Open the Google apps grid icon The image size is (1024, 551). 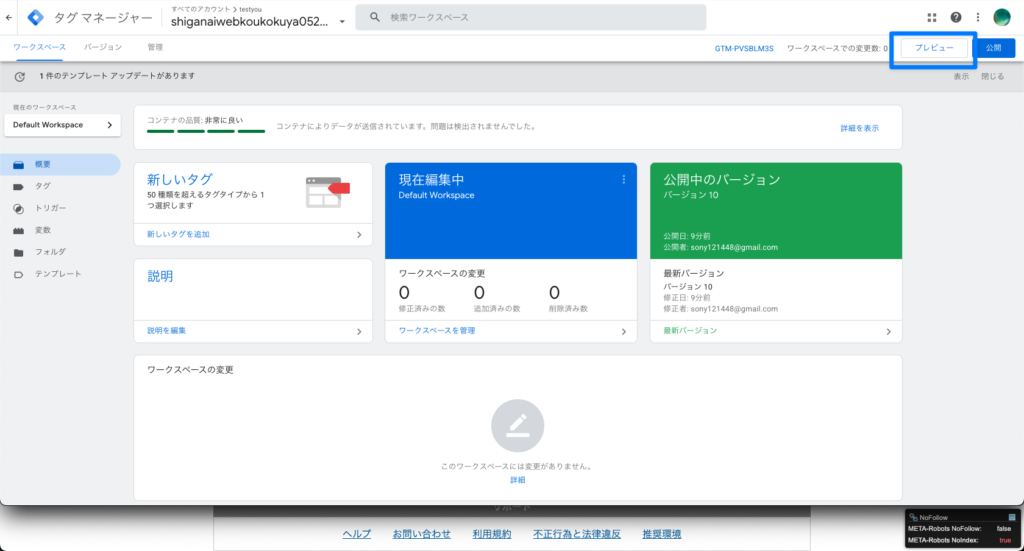pyautogui.click(x=932, y=17)
